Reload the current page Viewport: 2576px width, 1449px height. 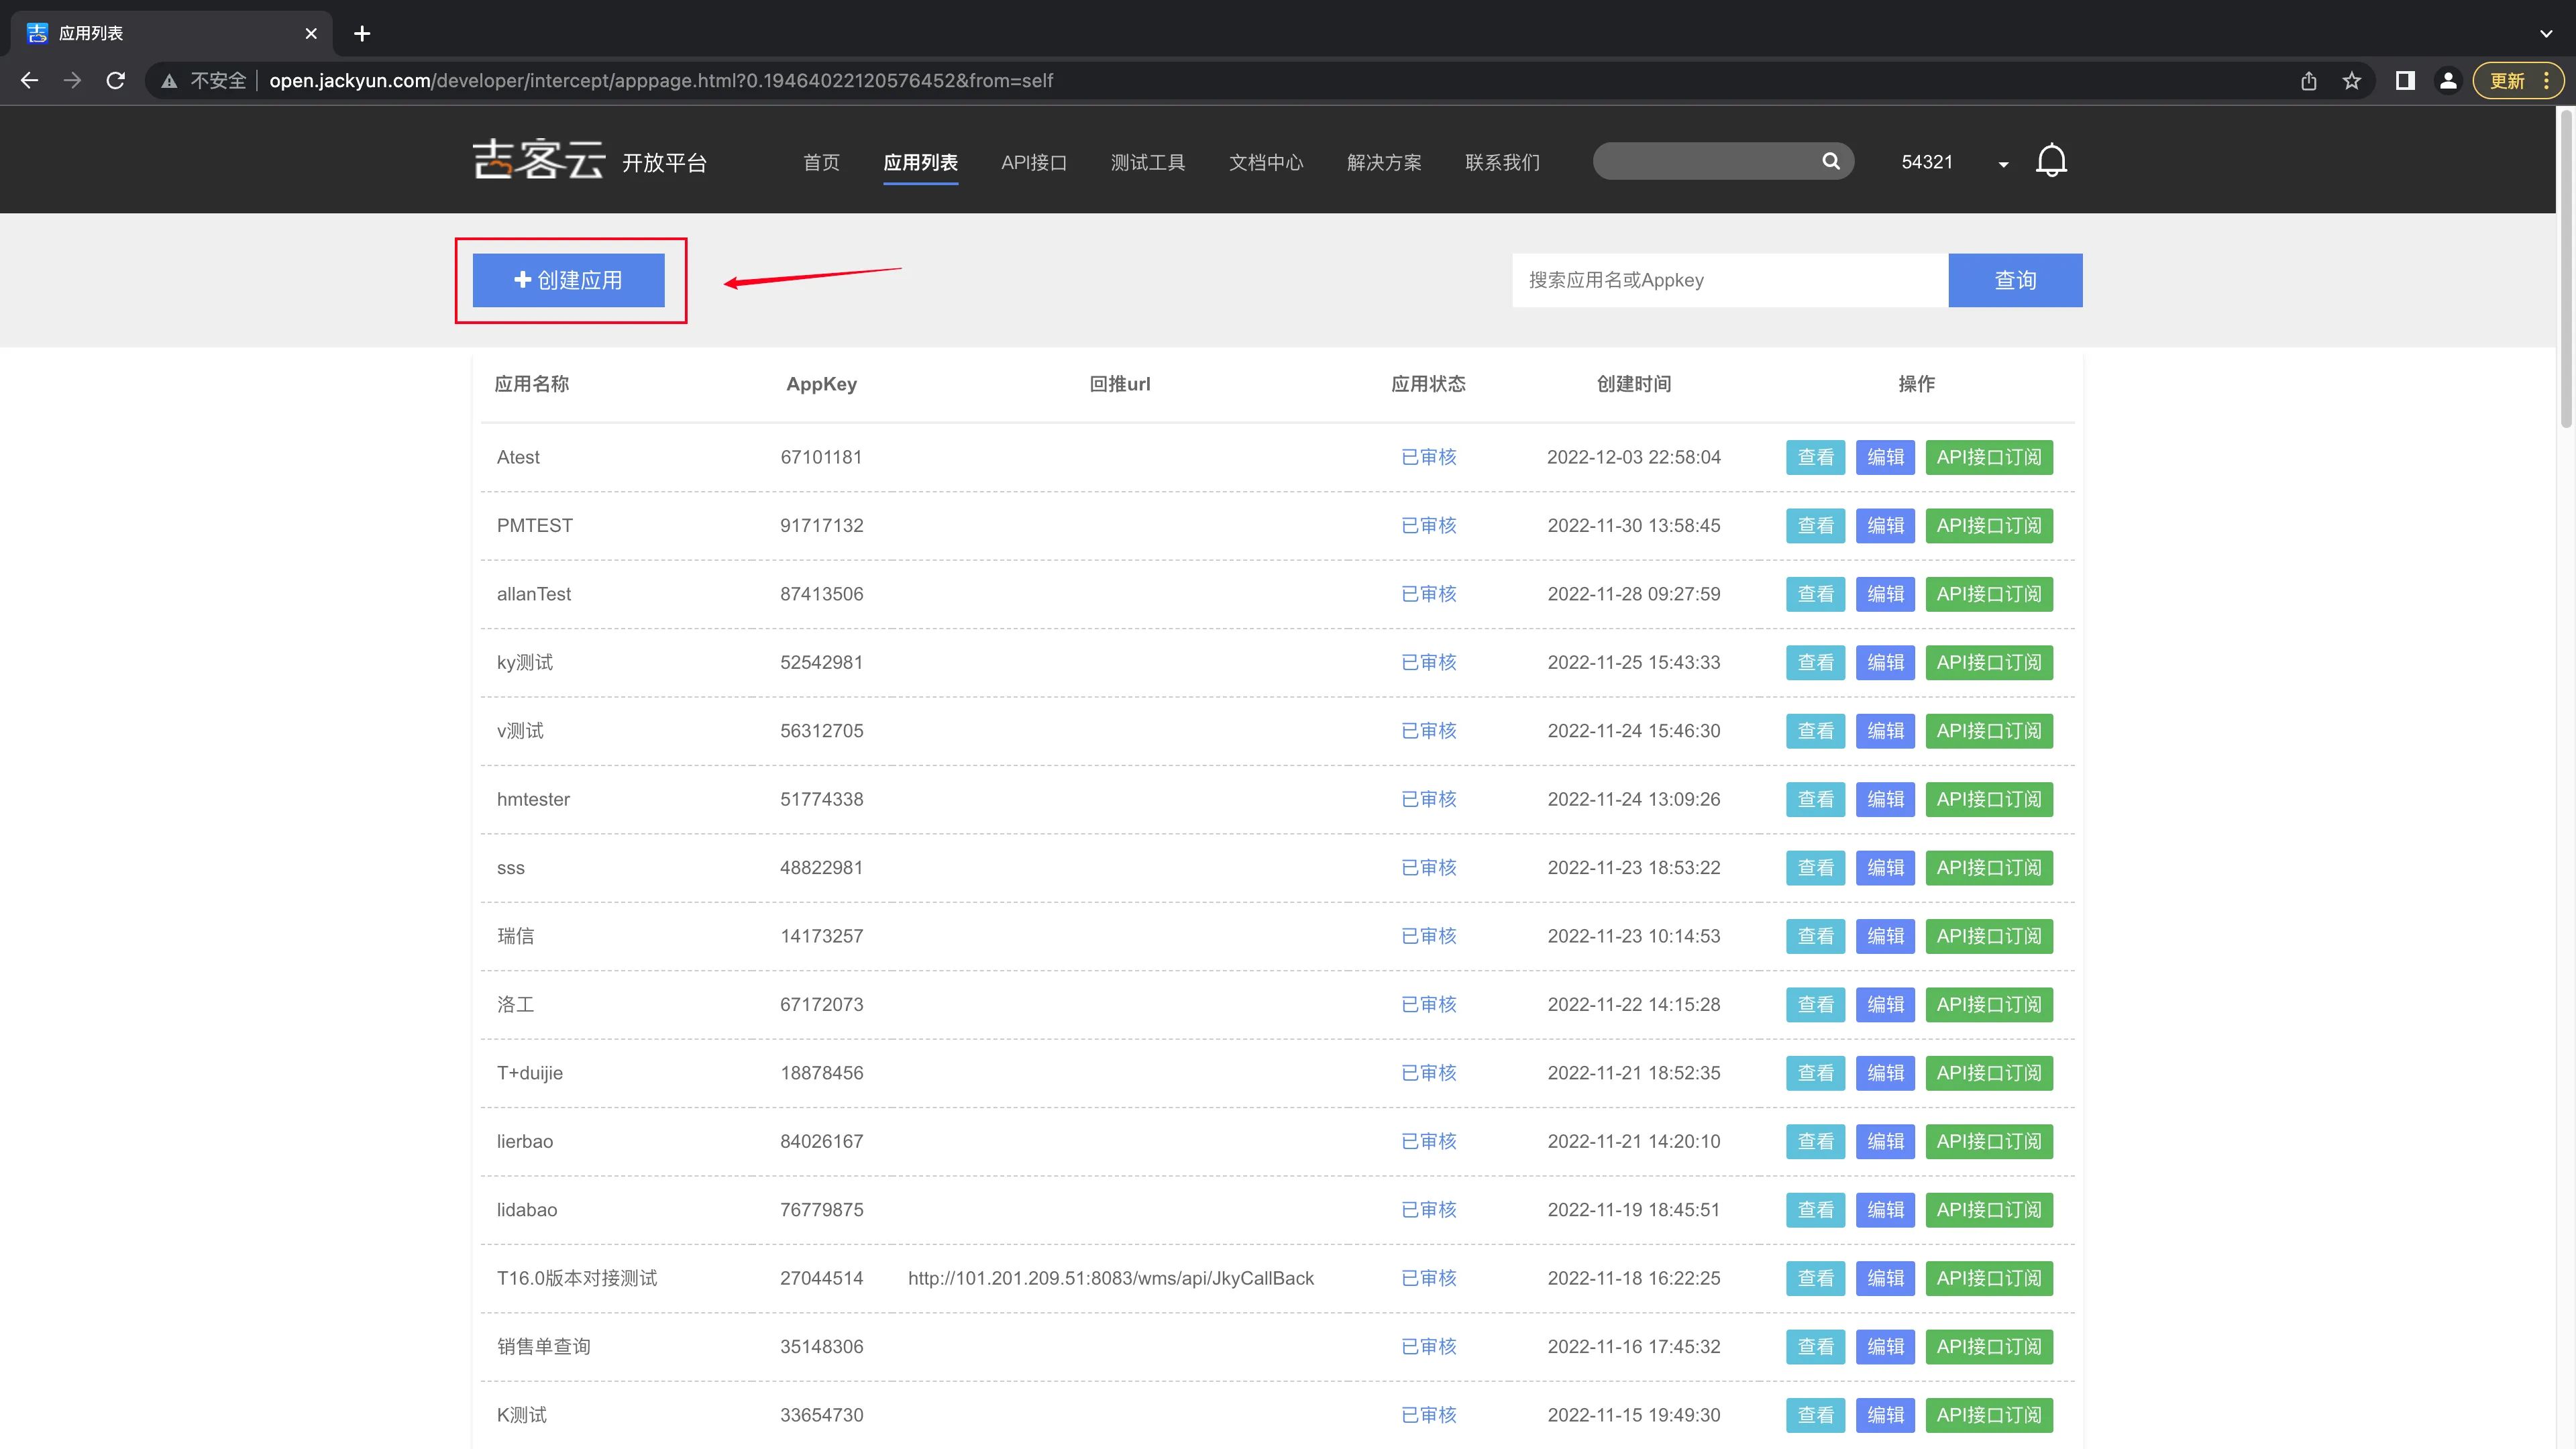(x=116, y=80)
